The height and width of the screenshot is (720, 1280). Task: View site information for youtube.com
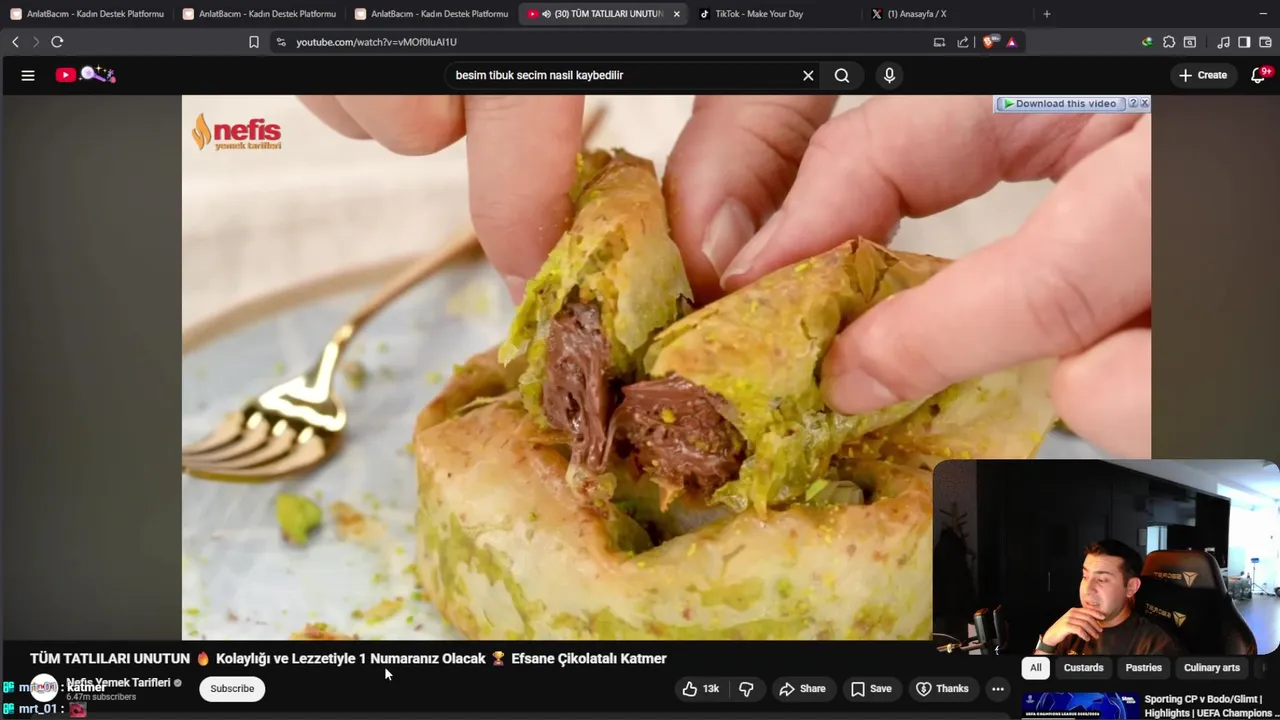pyautogui.click(x=281, y=42)
